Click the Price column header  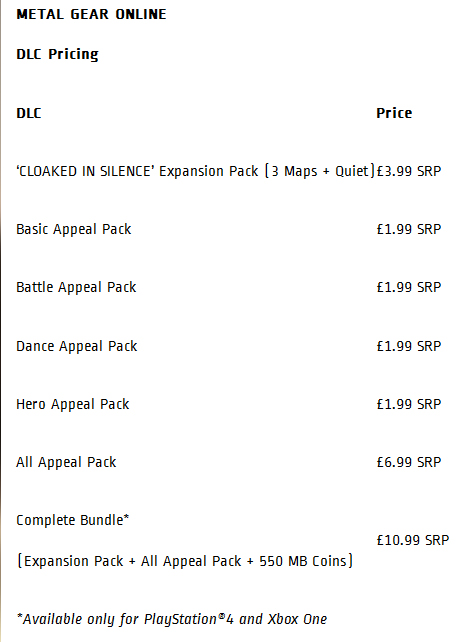pyautogui.click(x=394, y=113)
